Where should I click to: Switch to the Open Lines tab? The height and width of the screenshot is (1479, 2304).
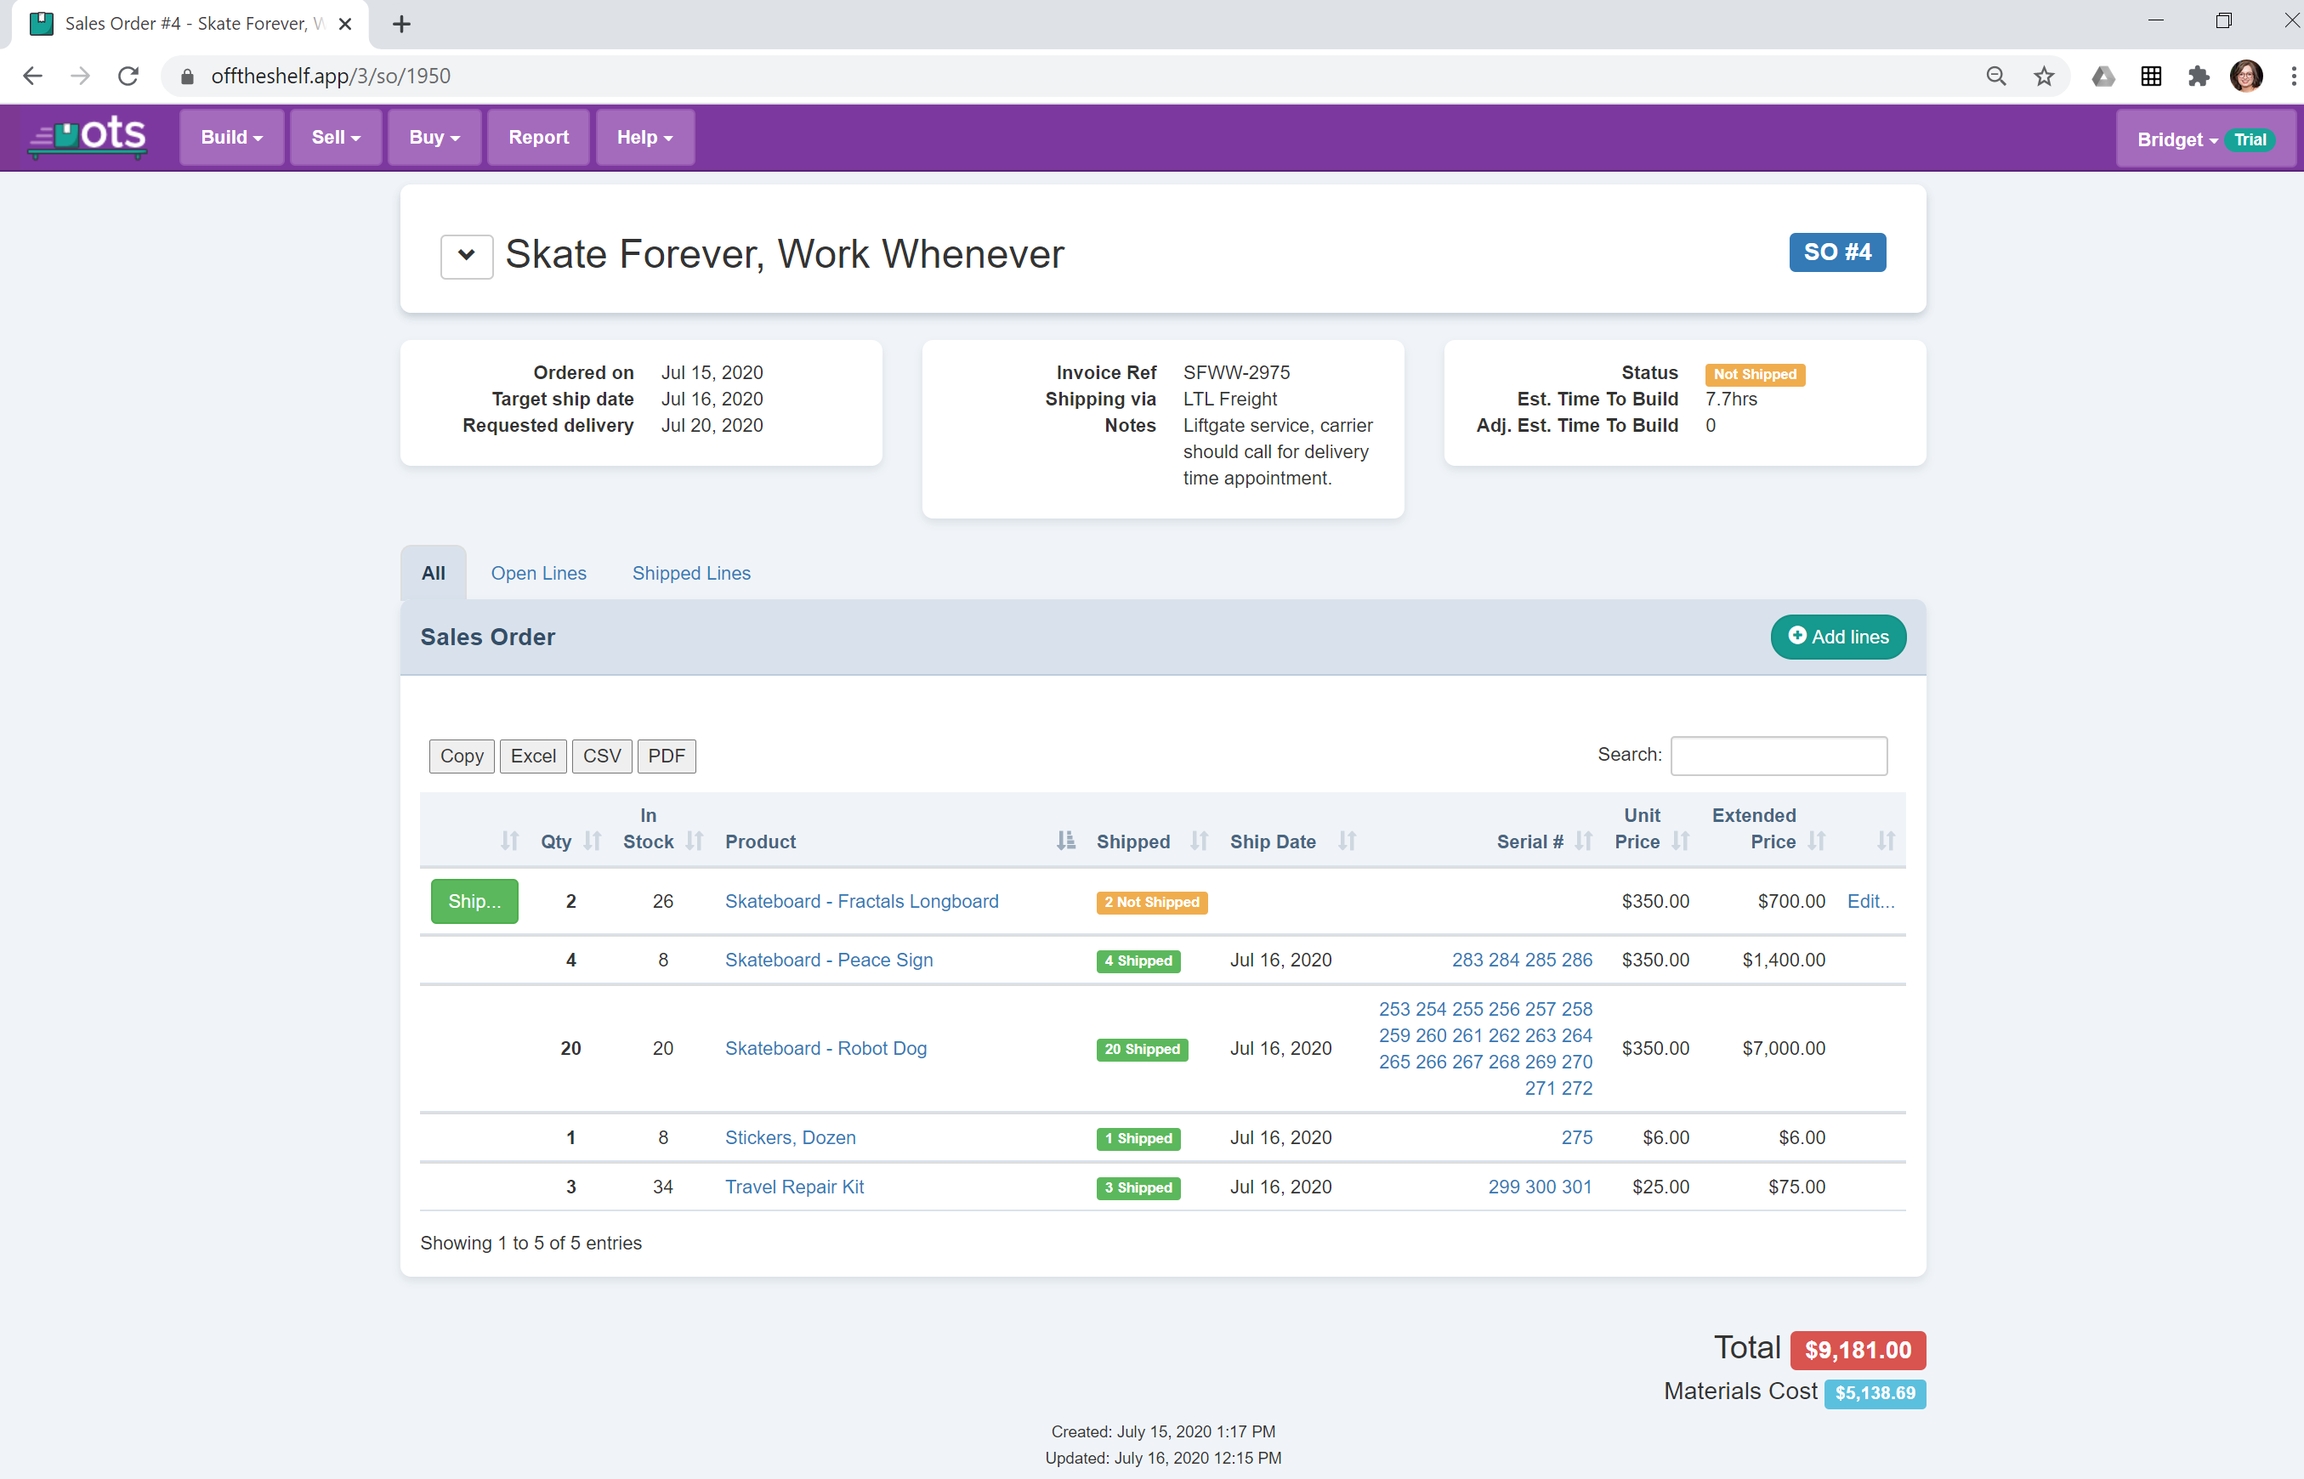[538, 573]
